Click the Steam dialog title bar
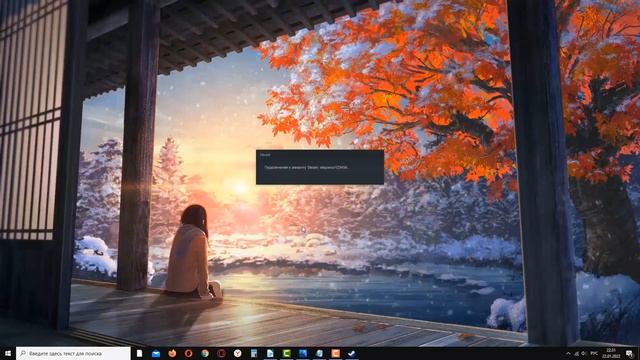This screenshot has height=360, width=640. point(320,155)
